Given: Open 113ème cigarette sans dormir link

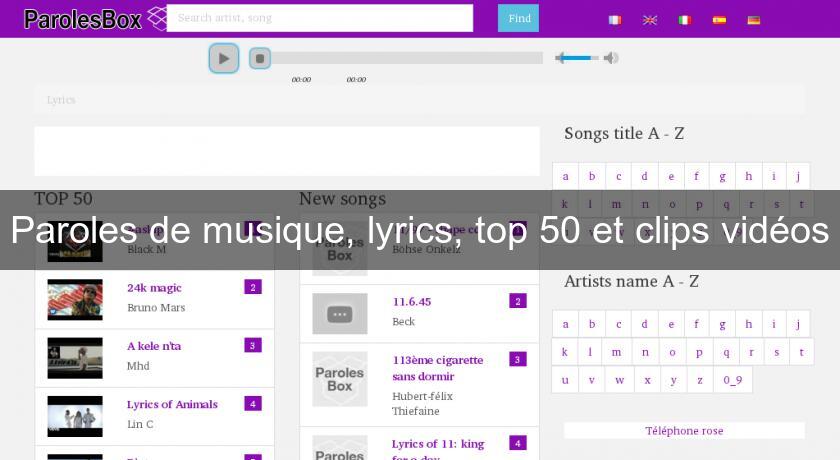Looking at the screenshot, I should click(x=437, y=368).
